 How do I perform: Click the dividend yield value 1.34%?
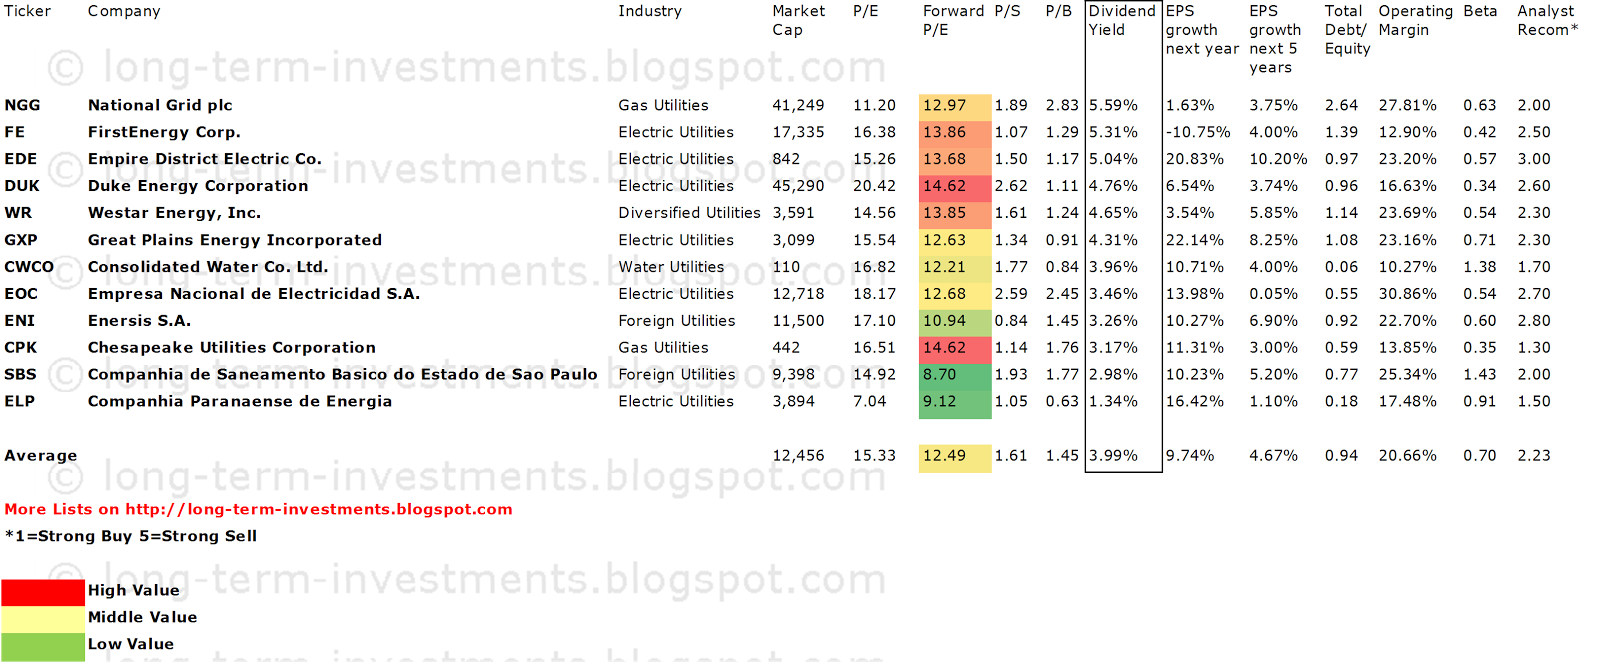[1113, 401]
